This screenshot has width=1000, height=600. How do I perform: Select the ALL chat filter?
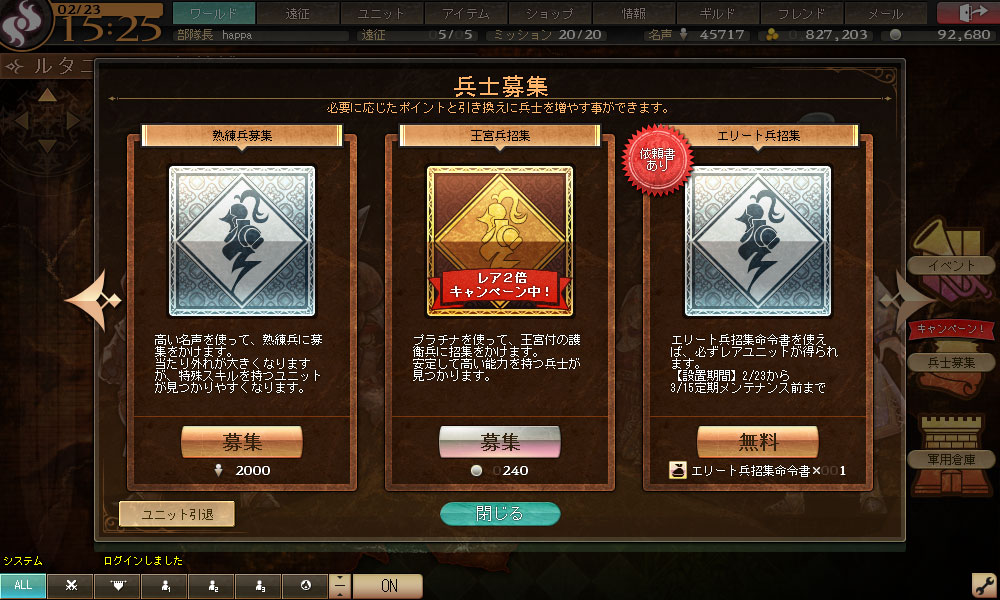(23, 585)
